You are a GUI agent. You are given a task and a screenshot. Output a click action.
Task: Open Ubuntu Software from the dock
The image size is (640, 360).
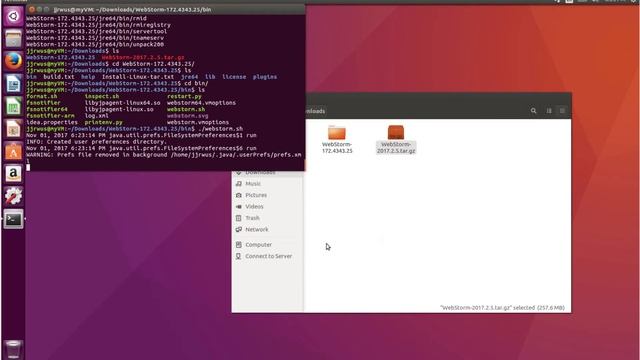point(13,152)
